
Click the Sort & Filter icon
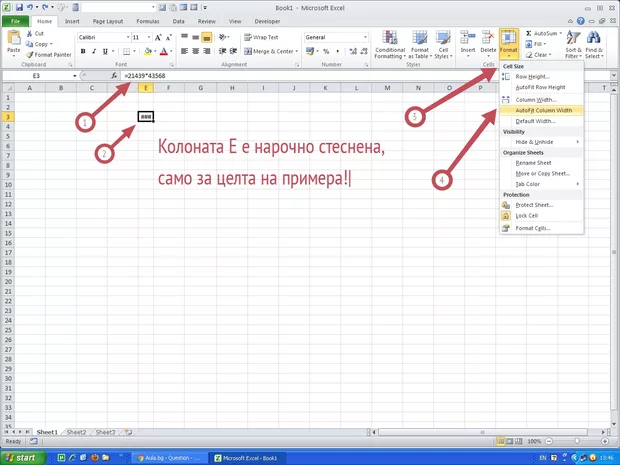573,38
